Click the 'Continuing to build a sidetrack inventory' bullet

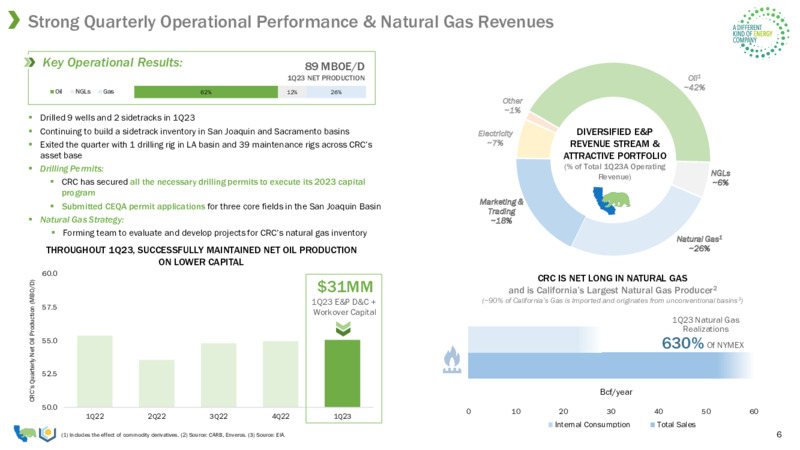(194, 131)
